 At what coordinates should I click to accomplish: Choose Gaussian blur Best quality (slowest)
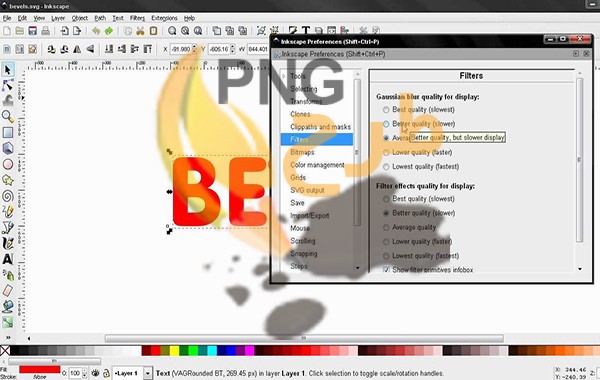(x=386, y=110)
